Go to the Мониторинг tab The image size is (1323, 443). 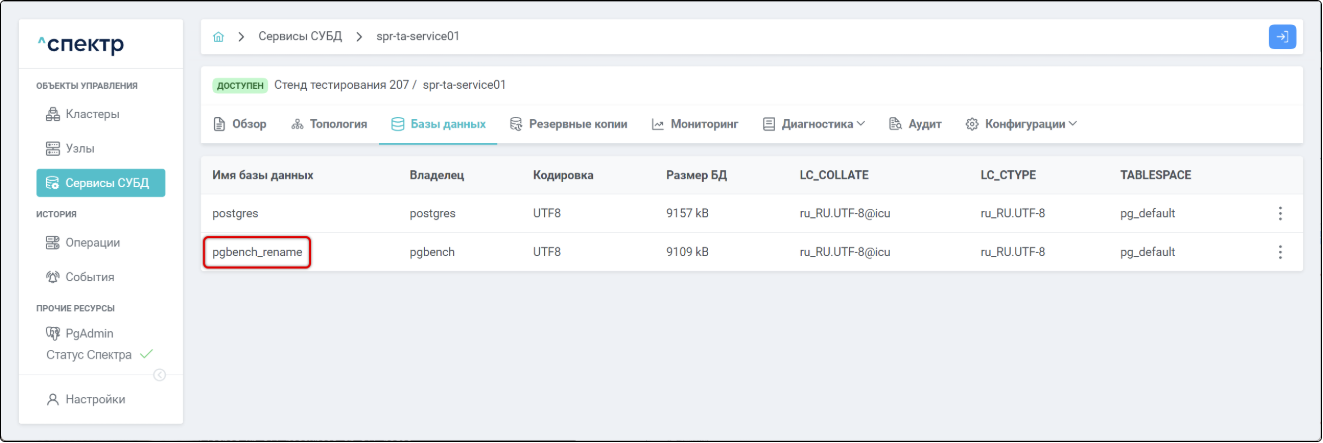coord(695,124)
